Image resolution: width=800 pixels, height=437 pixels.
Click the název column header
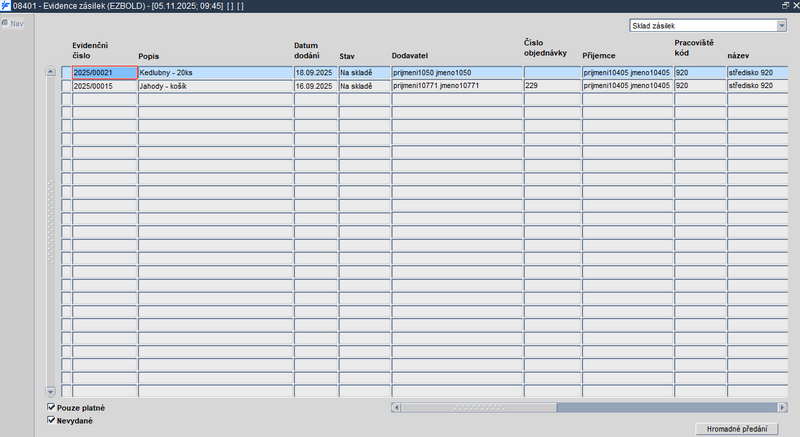pos(738,56)
